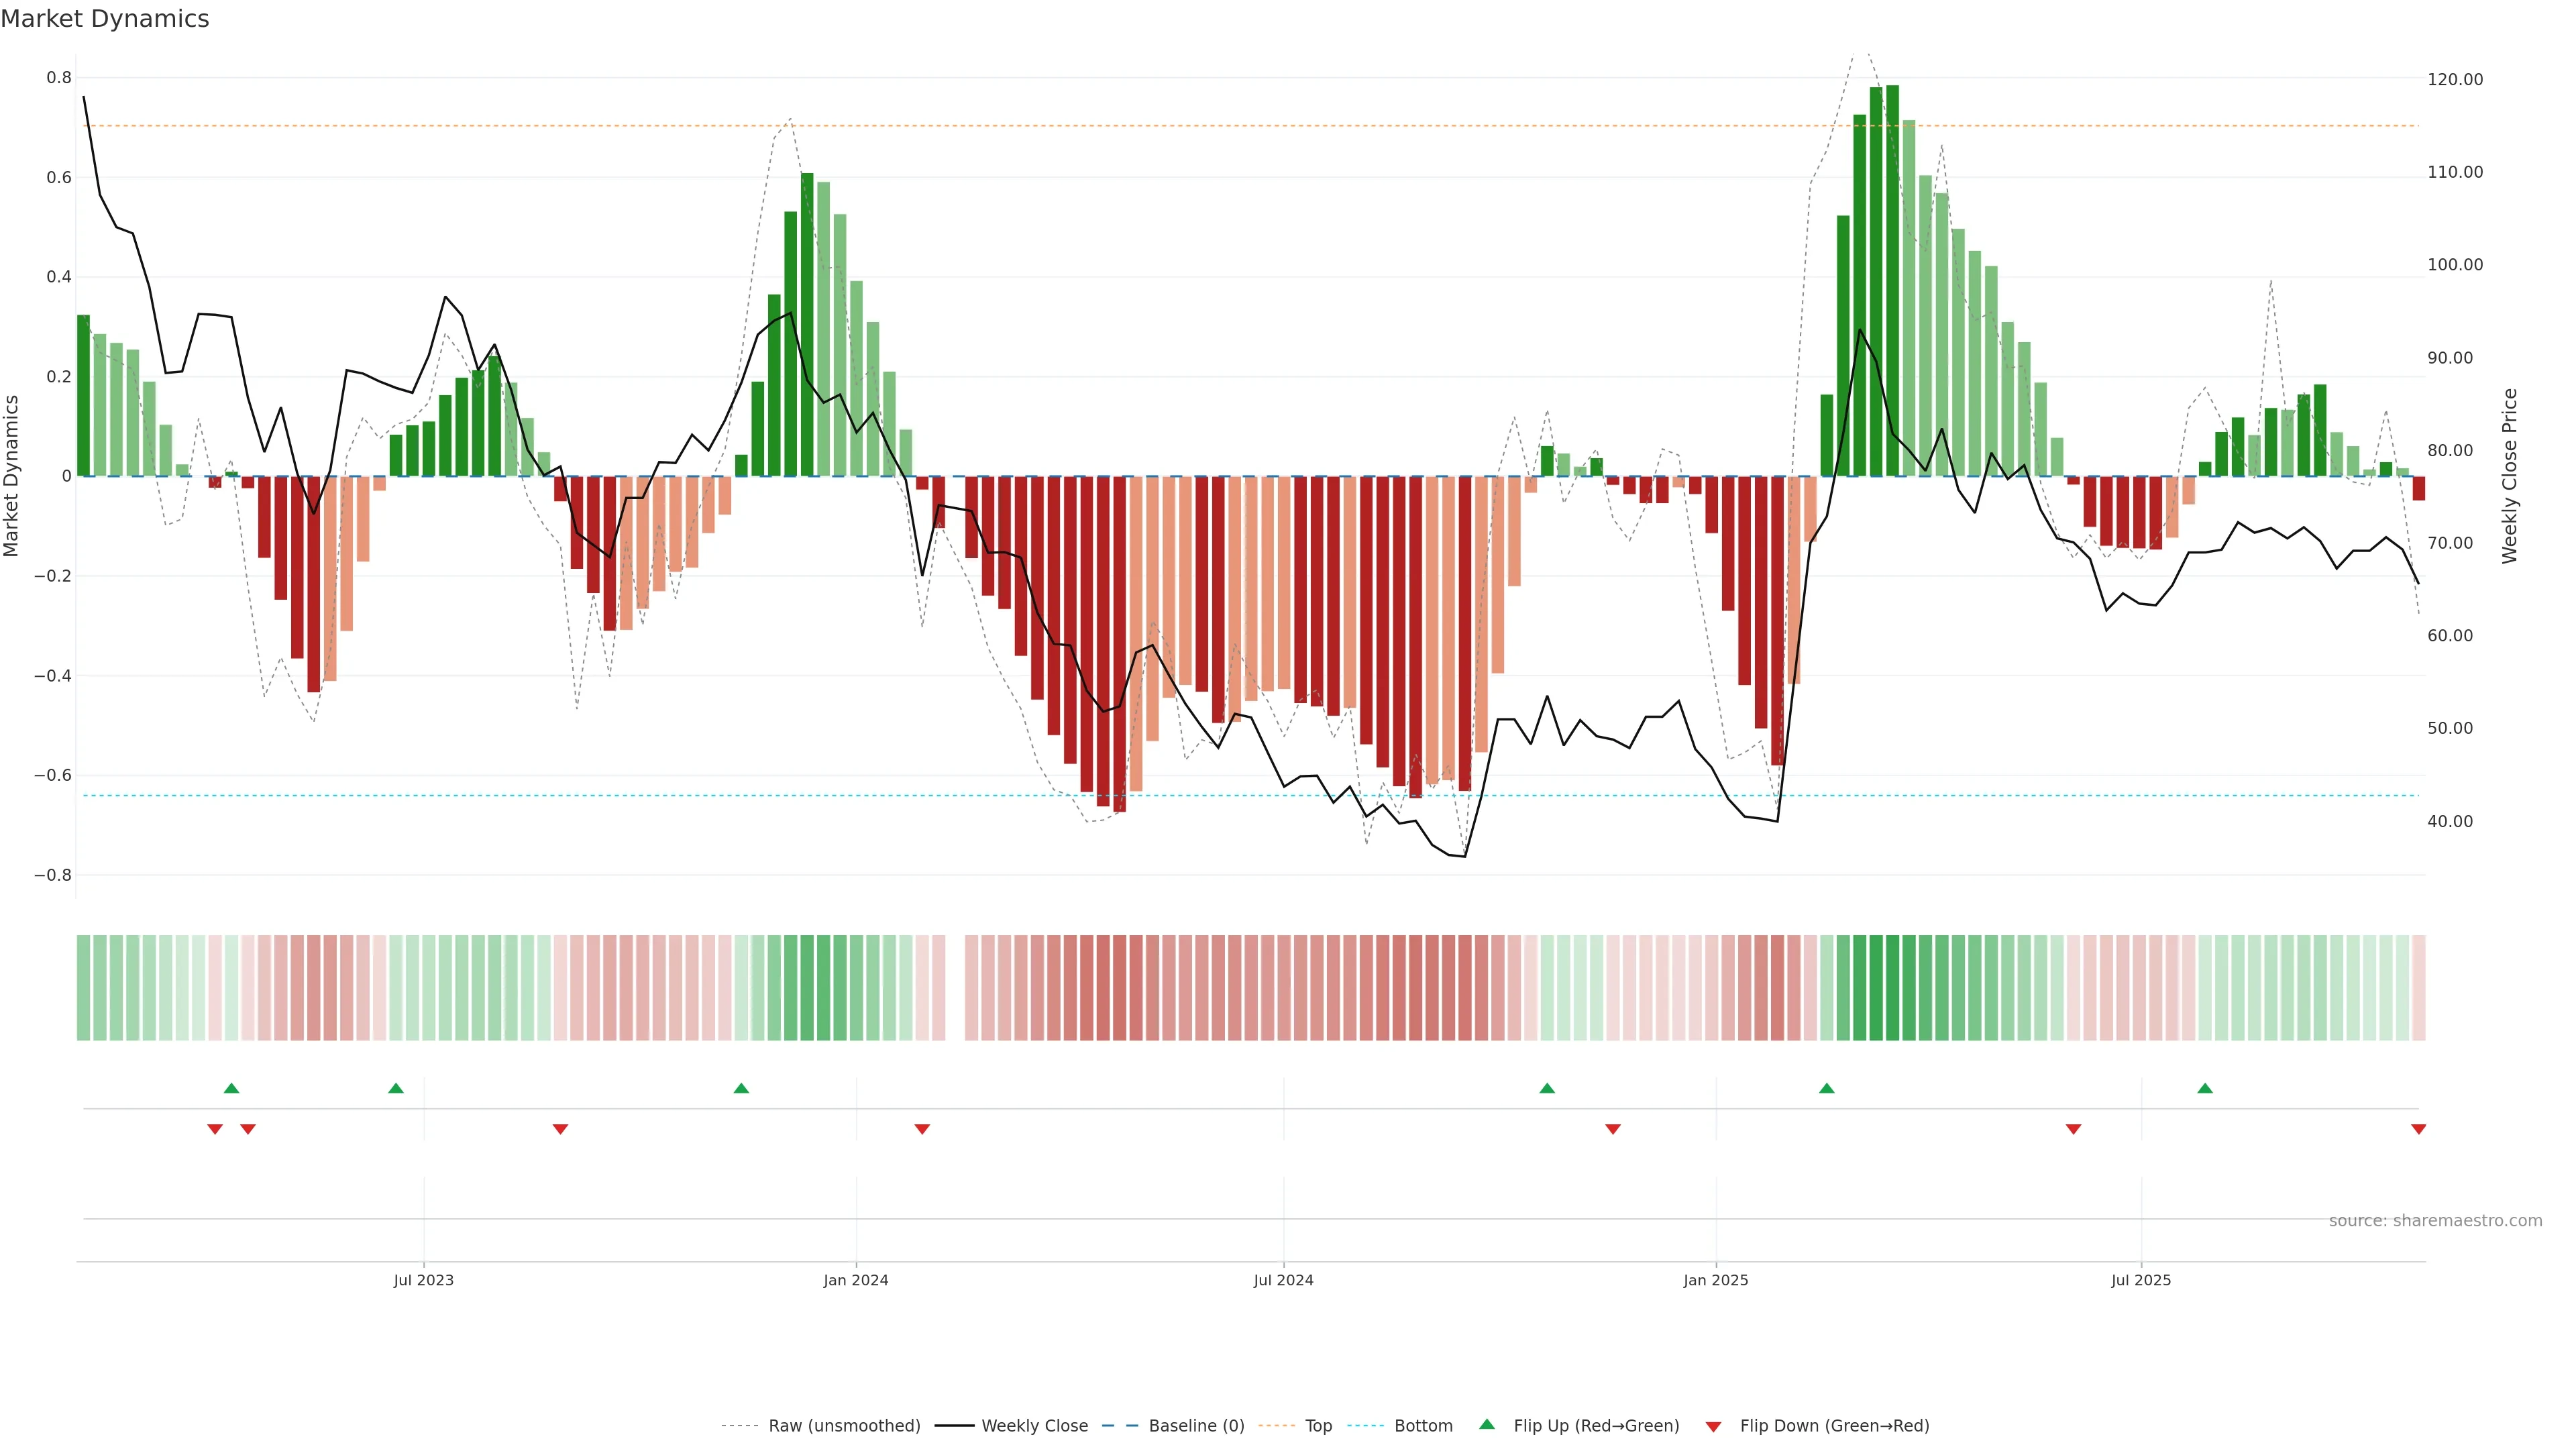Click the Top legend entry label
The height and width of the screenshot is (1449, 2576).
point(1318,1426)
